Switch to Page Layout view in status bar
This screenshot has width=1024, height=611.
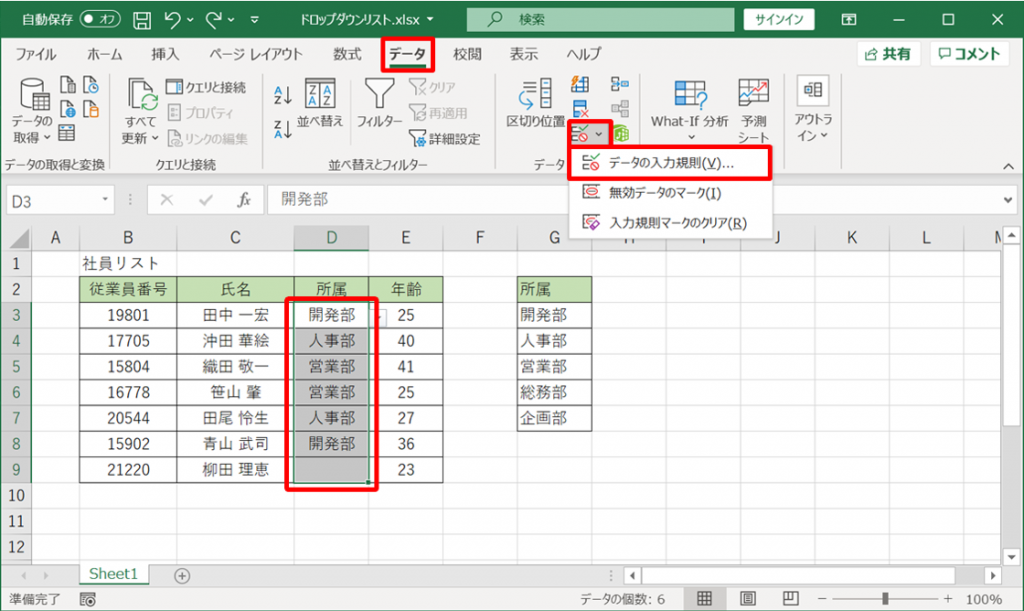pos(748,599)
